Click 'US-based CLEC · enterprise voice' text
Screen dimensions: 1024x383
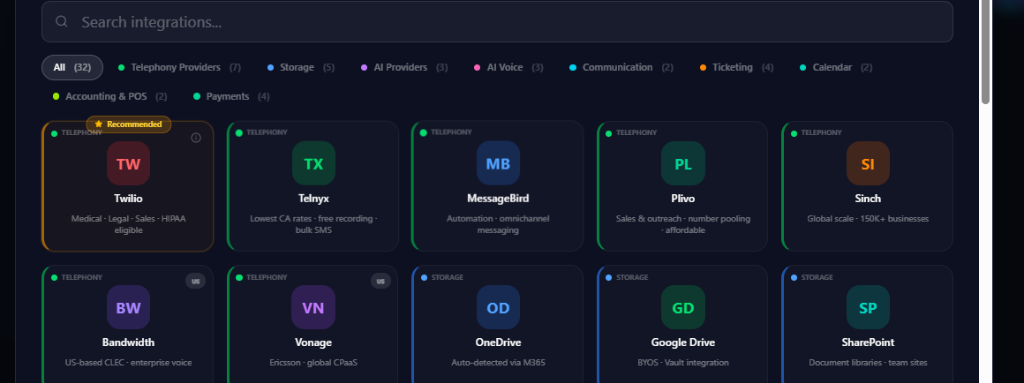(128, 363)
